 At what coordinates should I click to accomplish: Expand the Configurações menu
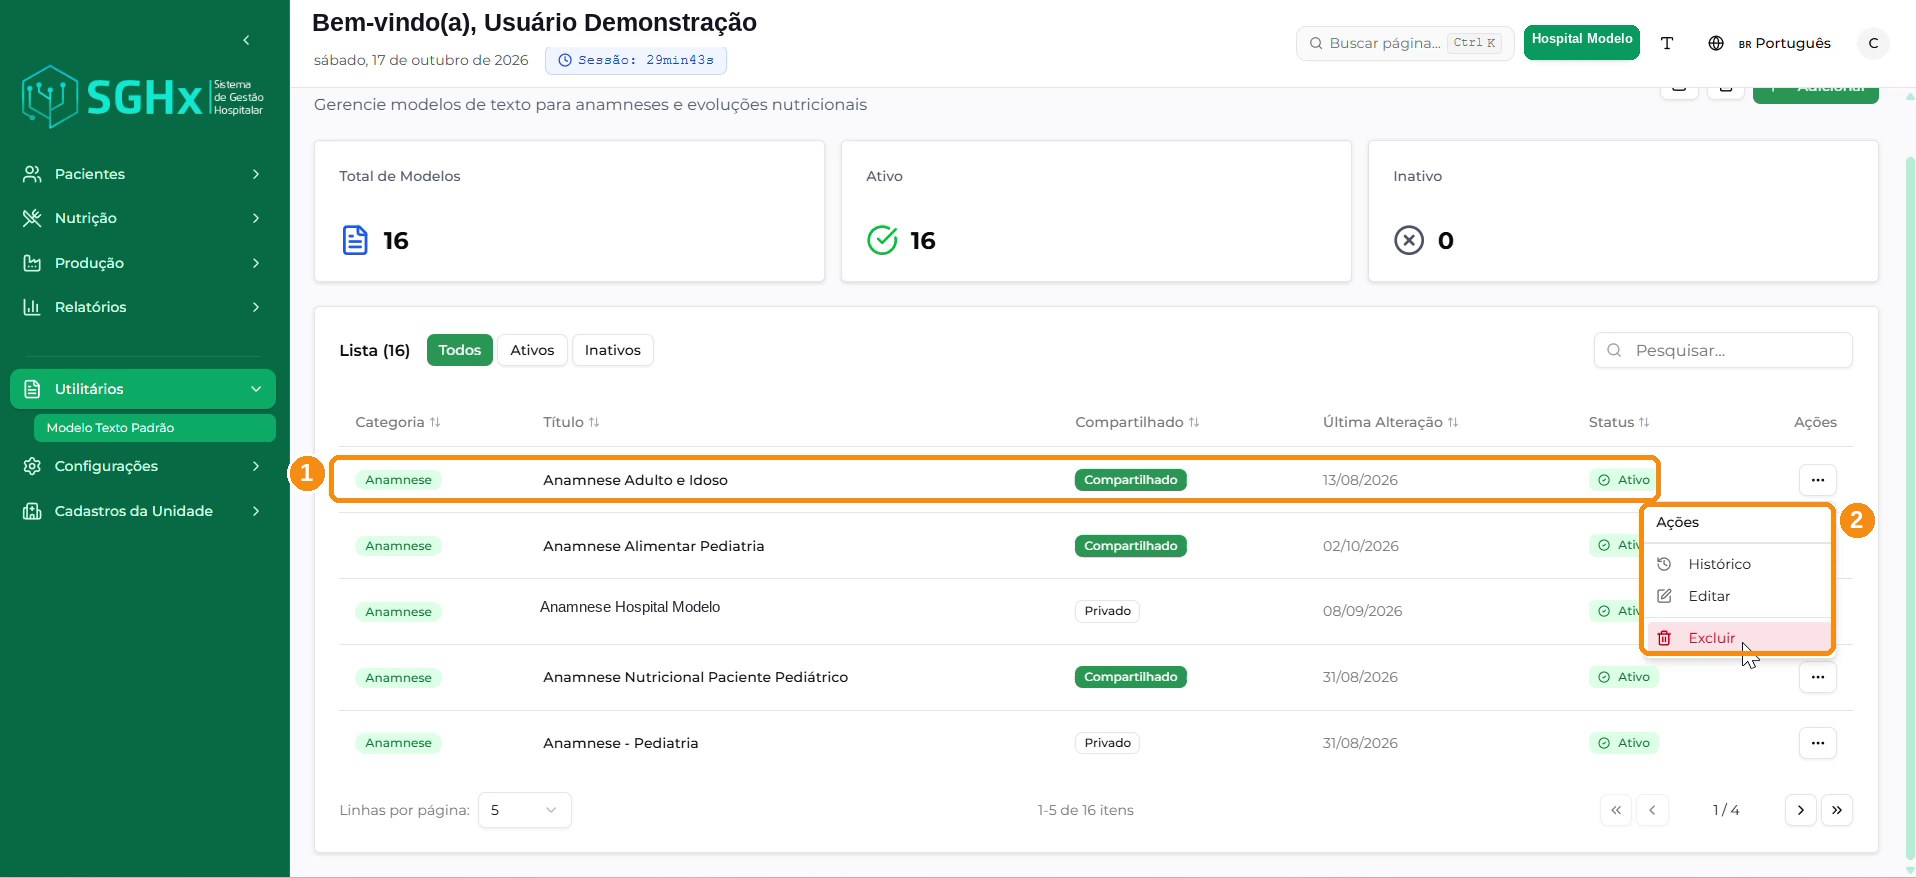[143, 466]
